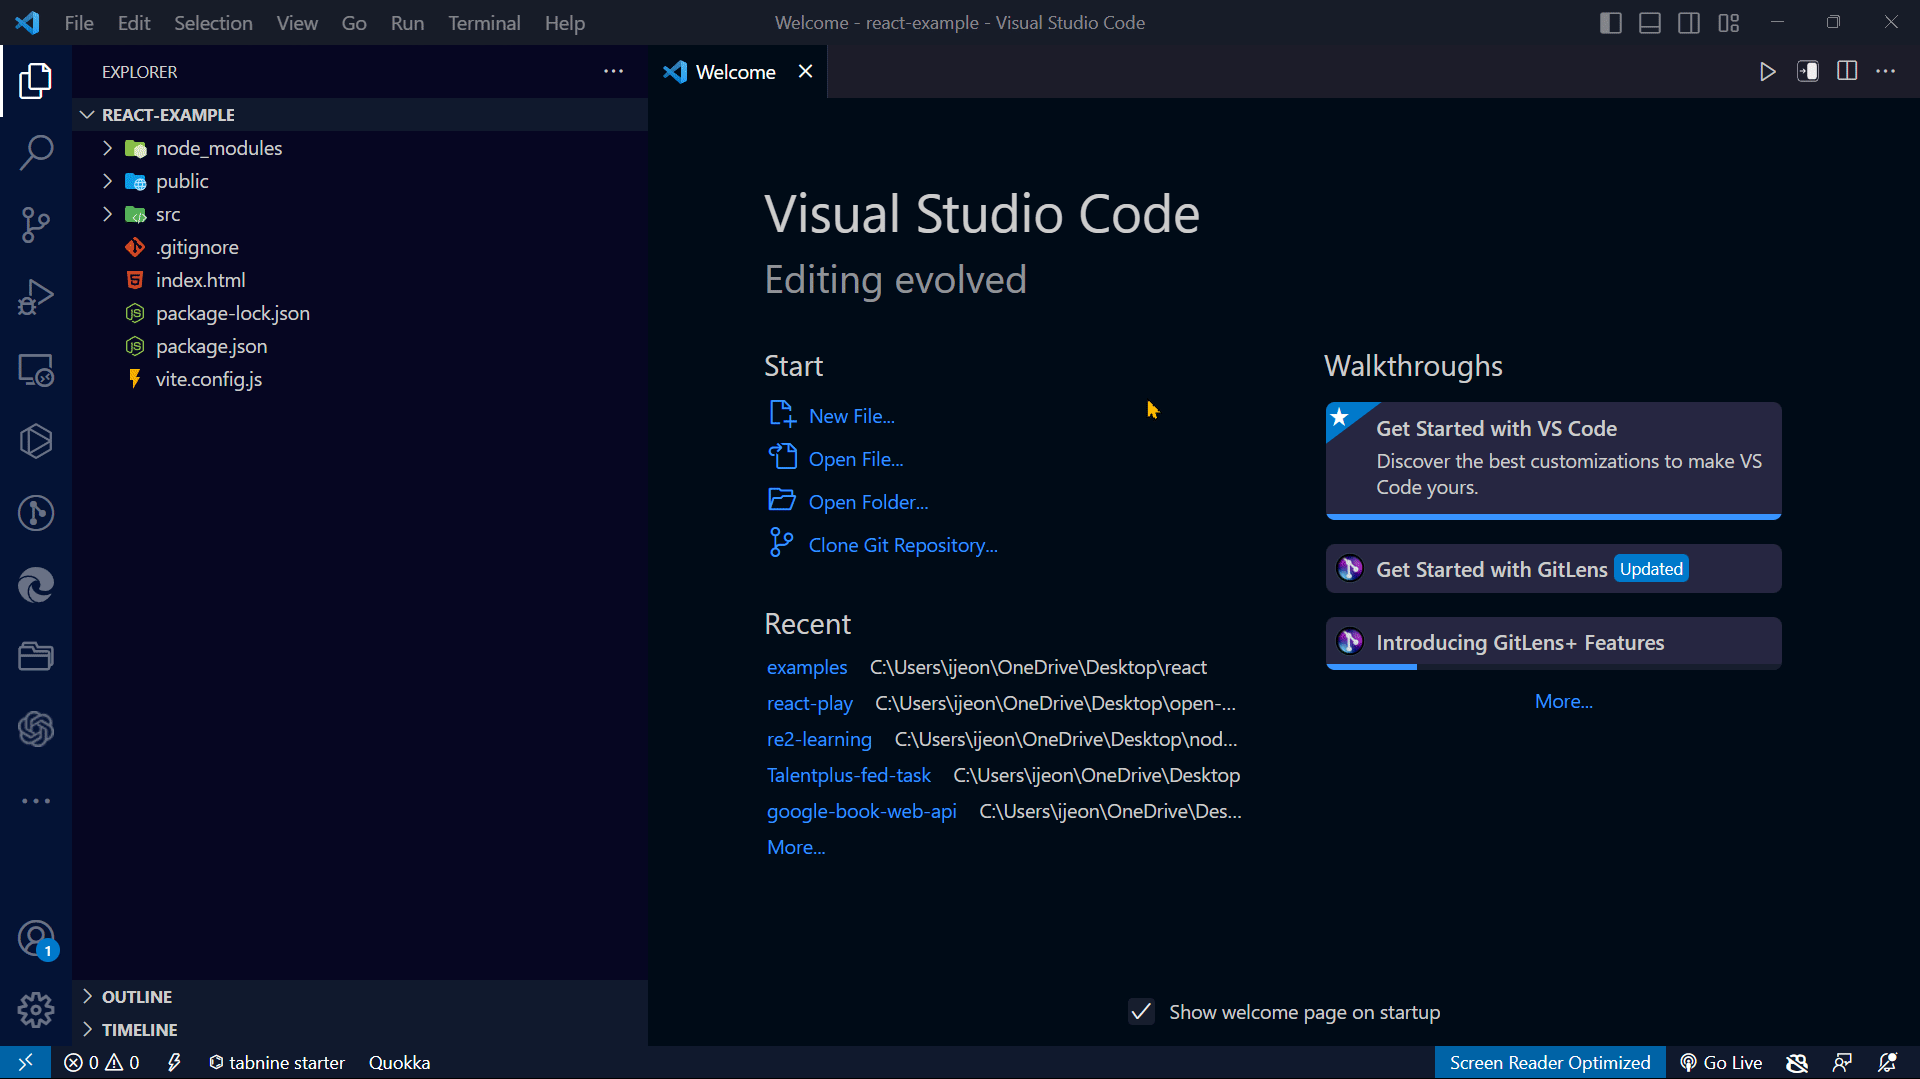Screen dimensions: 1920x1079
Task: Open the Edge browser tools icon
Action: point(36,585)
